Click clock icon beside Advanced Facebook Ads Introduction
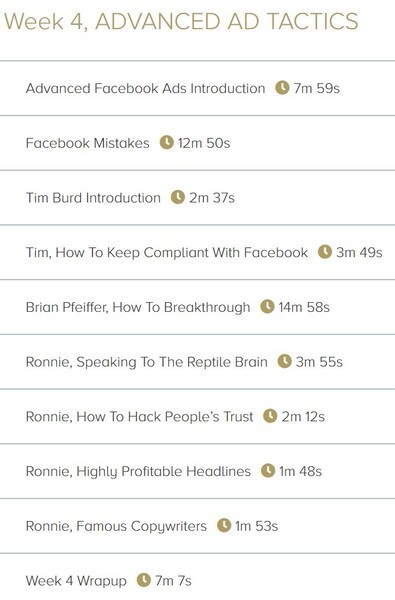395x600 pixels. pyautogui.click(x=282, y=88)
